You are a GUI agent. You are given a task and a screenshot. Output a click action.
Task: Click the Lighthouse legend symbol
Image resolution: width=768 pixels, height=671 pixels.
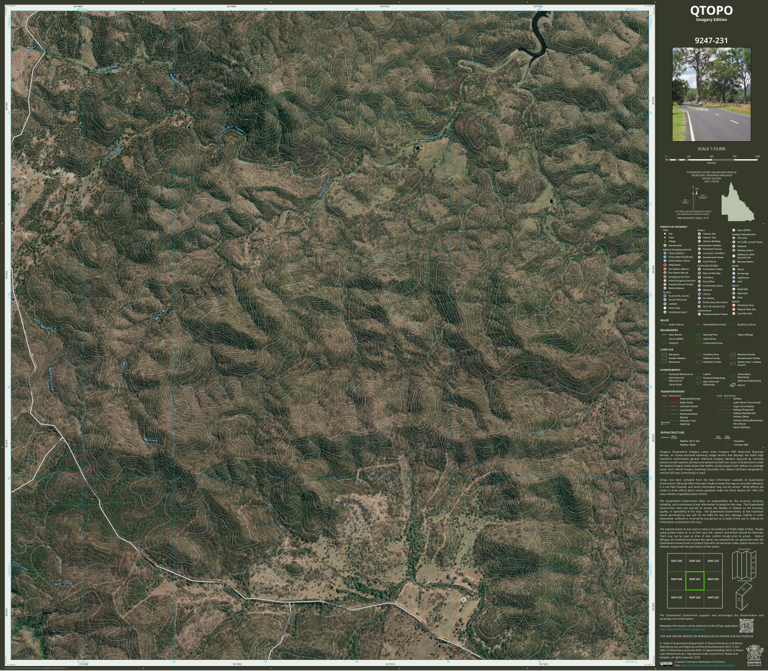(x=734, y=278)
